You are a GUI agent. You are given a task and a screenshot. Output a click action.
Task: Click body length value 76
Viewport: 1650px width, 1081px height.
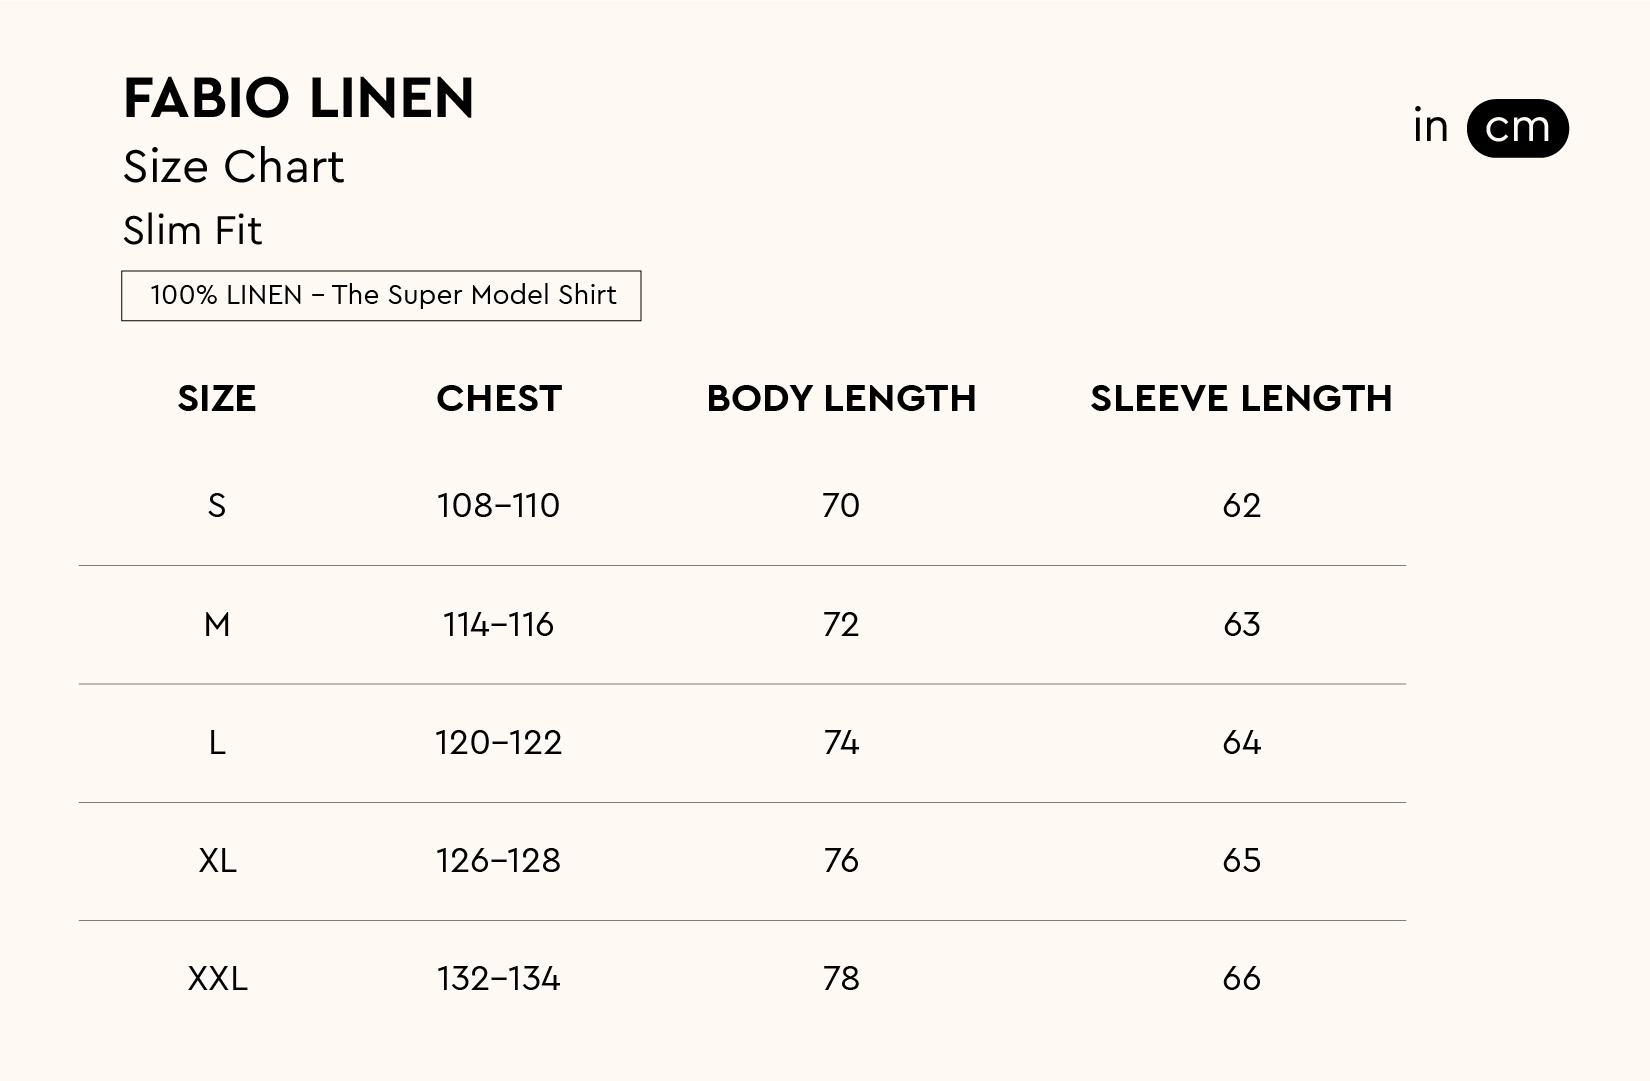[841, 861]
